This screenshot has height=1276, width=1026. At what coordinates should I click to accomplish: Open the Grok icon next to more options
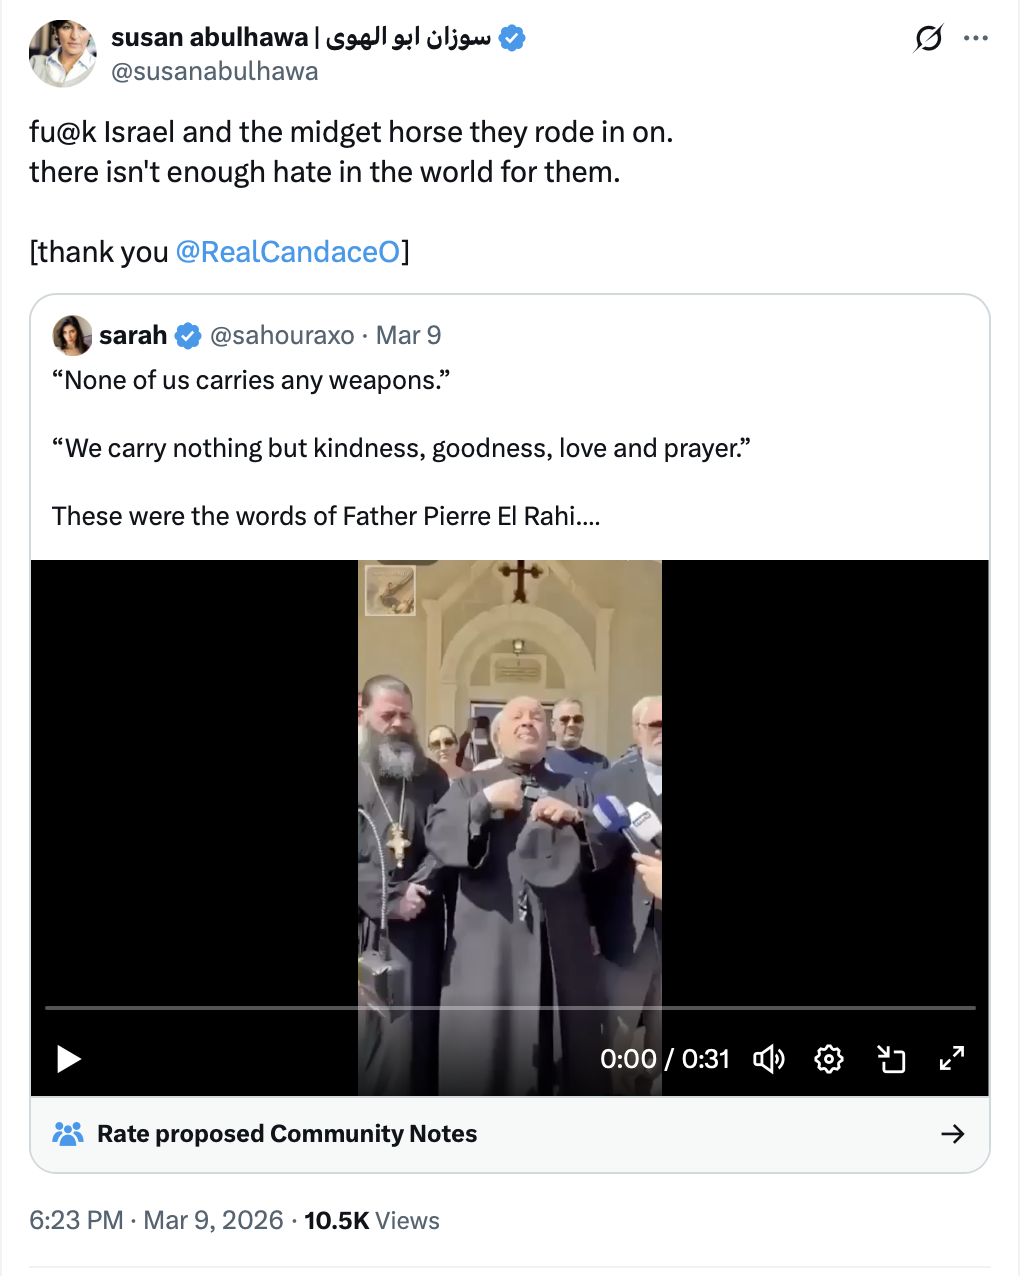(928, 39)
